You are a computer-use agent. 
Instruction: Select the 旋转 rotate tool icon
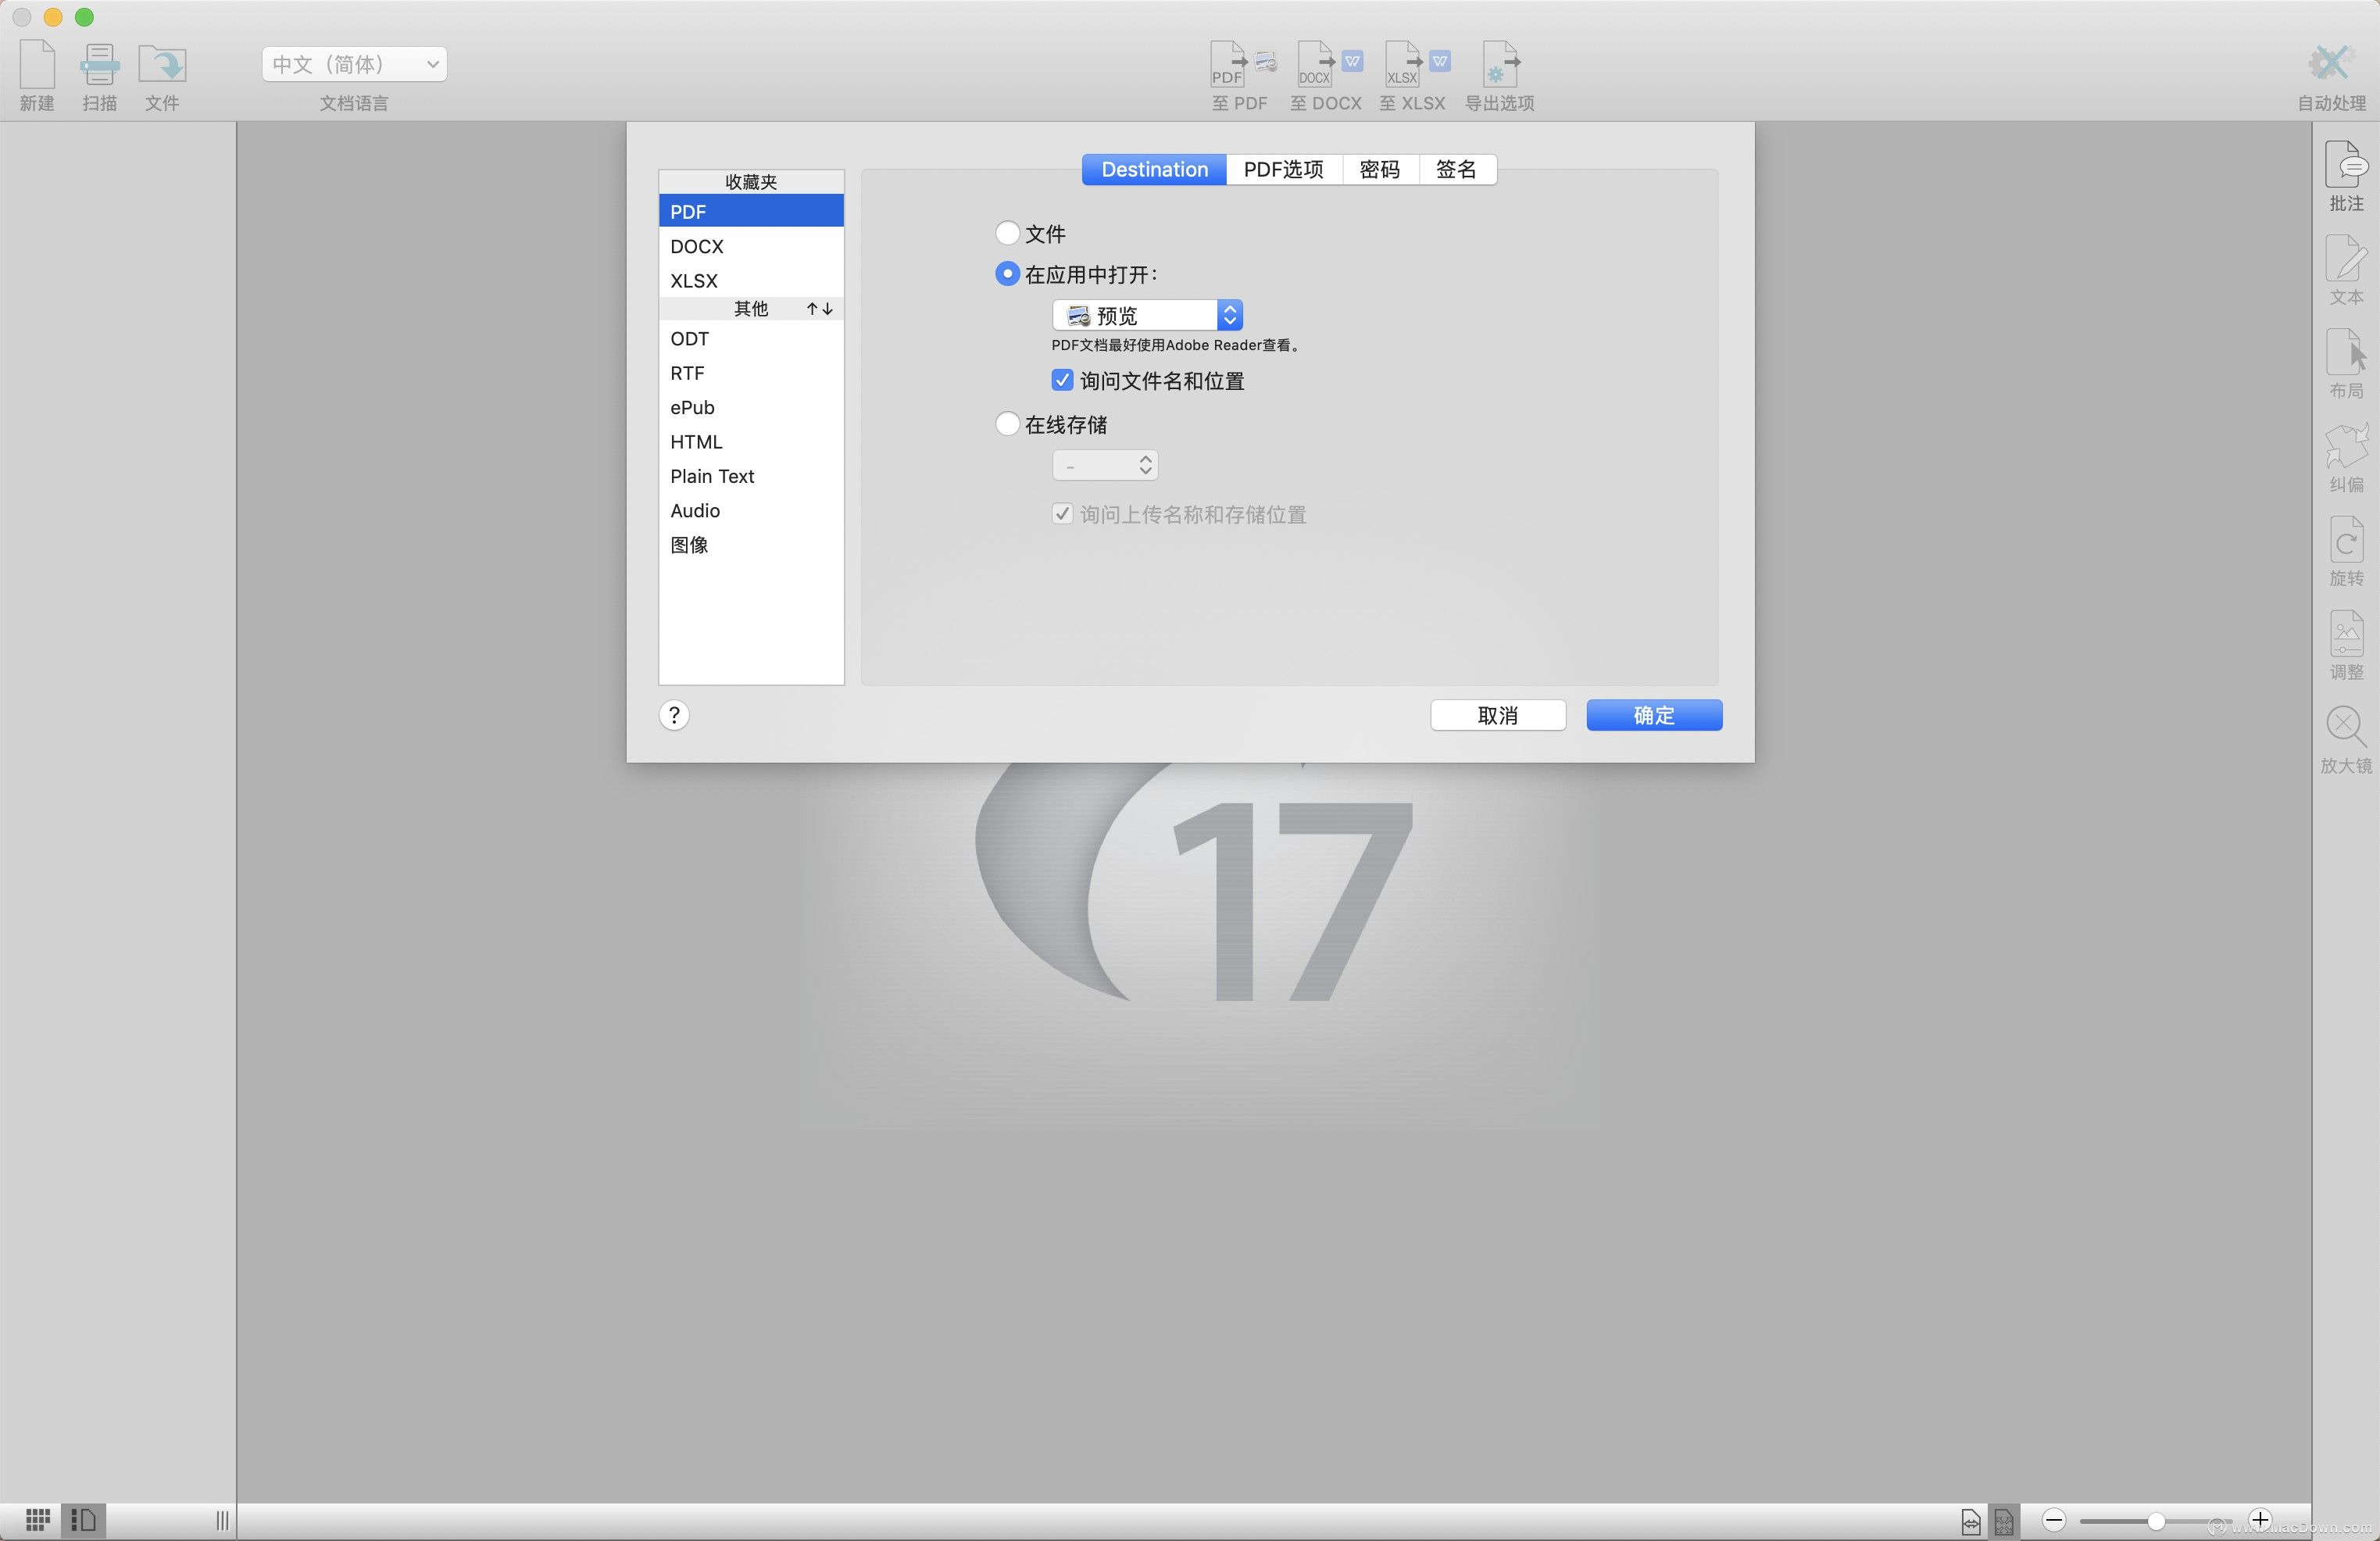(2346, 542)
